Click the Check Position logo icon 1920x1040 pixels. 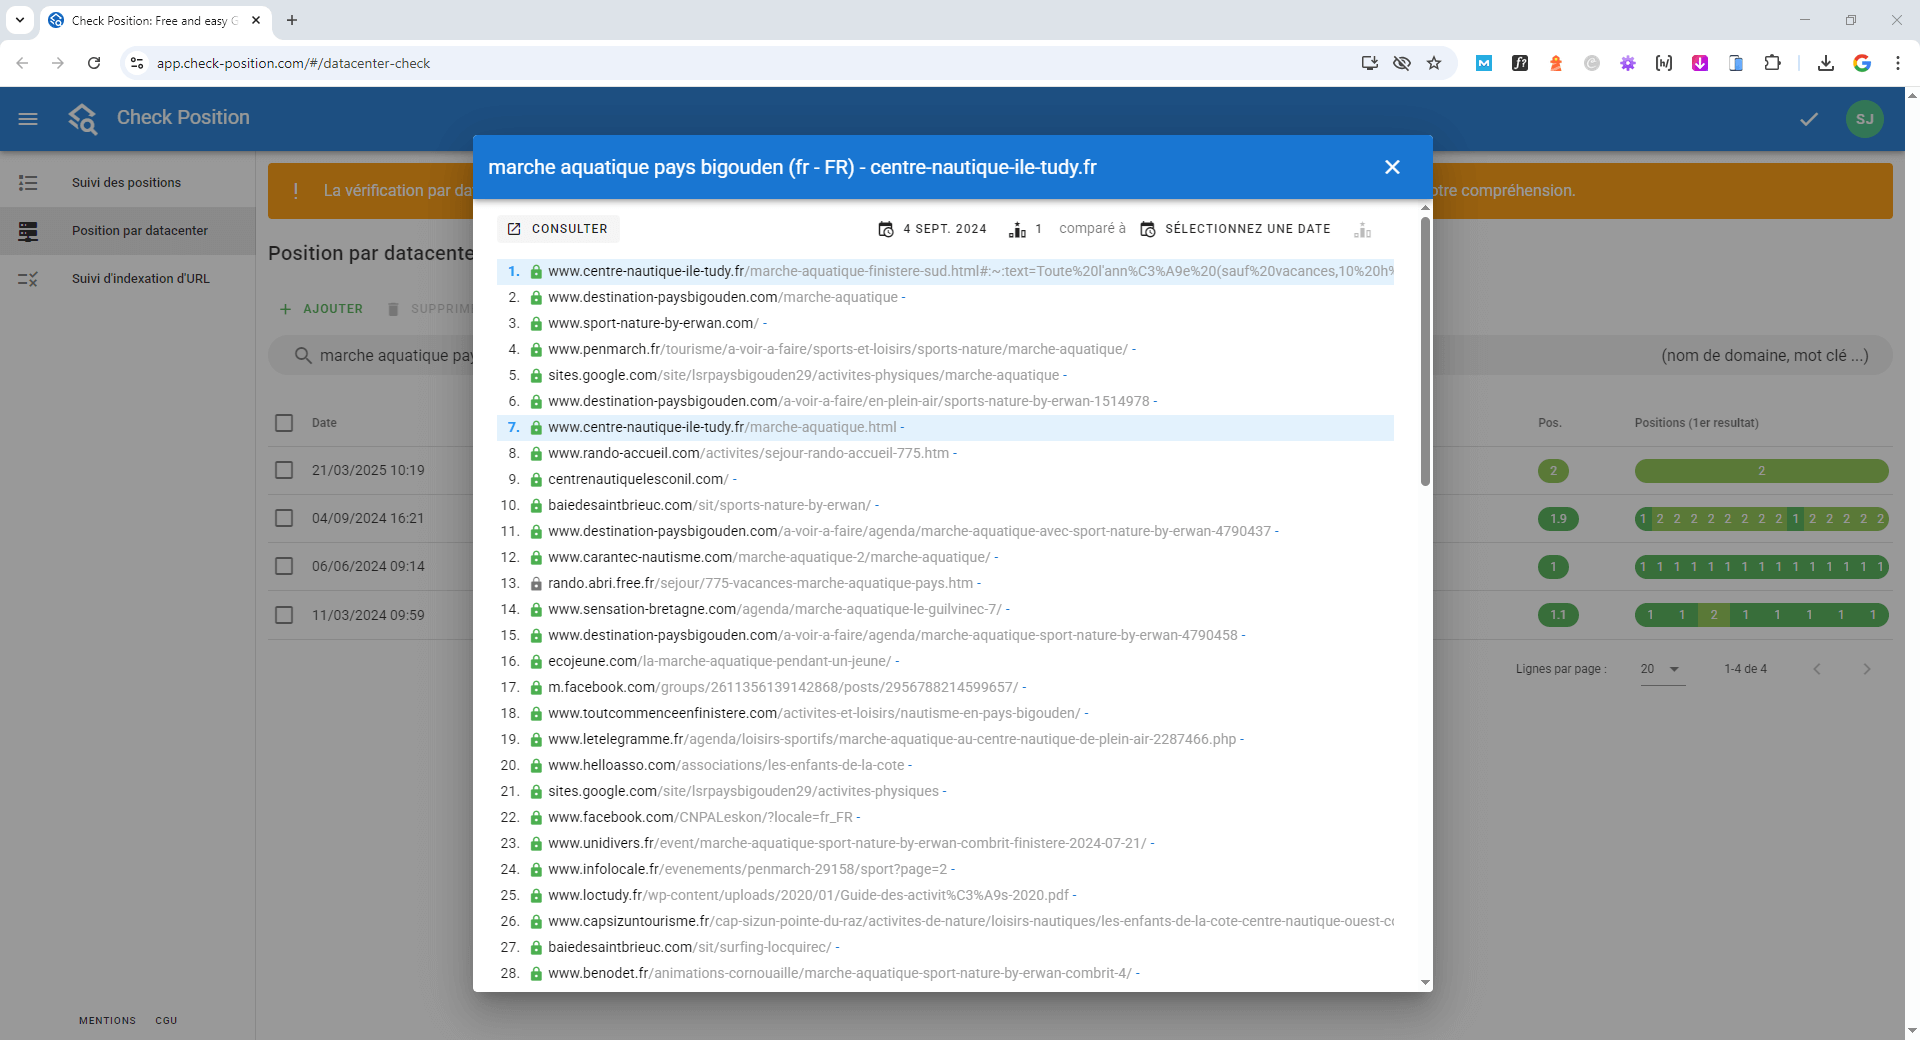(83, 119)
